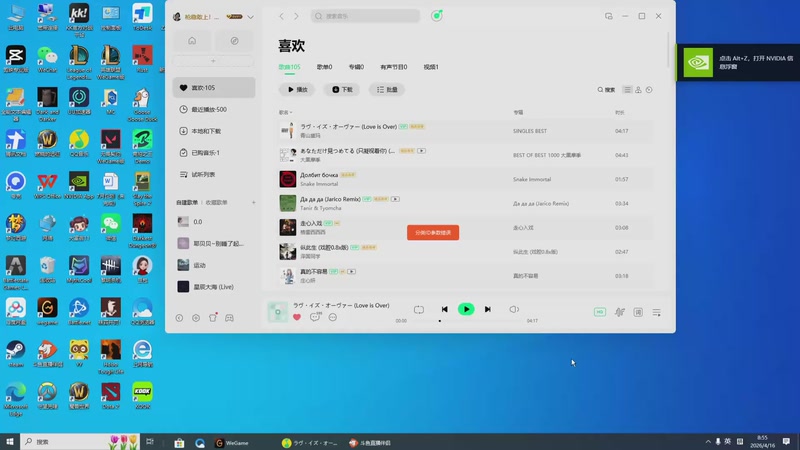Click the 播放 play all button
Image resolution: width=800 pixels, height=450 pixels.
(297, 90)
